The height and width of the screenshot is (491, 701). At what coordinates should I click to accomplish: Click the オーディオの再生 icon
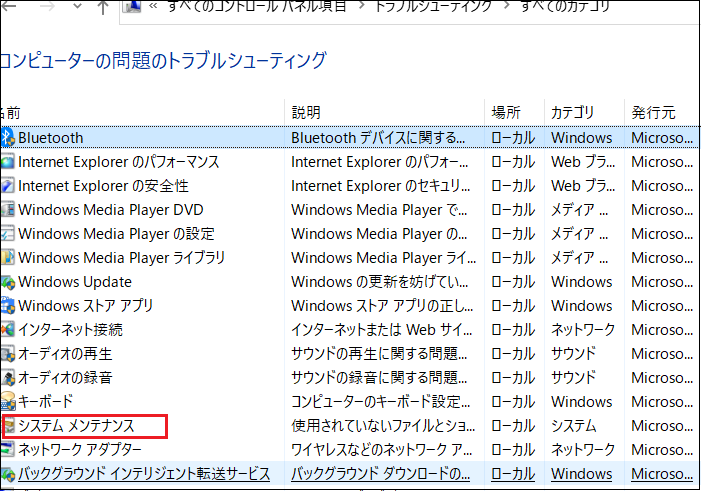pyautogui.click(x=7, y=354)
